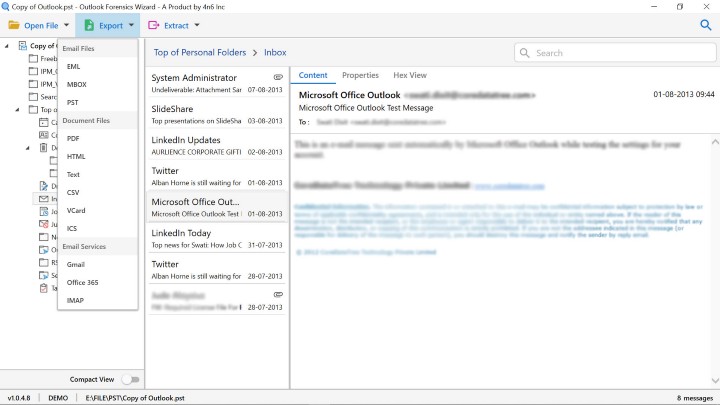Choose CSV from the Export menu

point(98,192)
